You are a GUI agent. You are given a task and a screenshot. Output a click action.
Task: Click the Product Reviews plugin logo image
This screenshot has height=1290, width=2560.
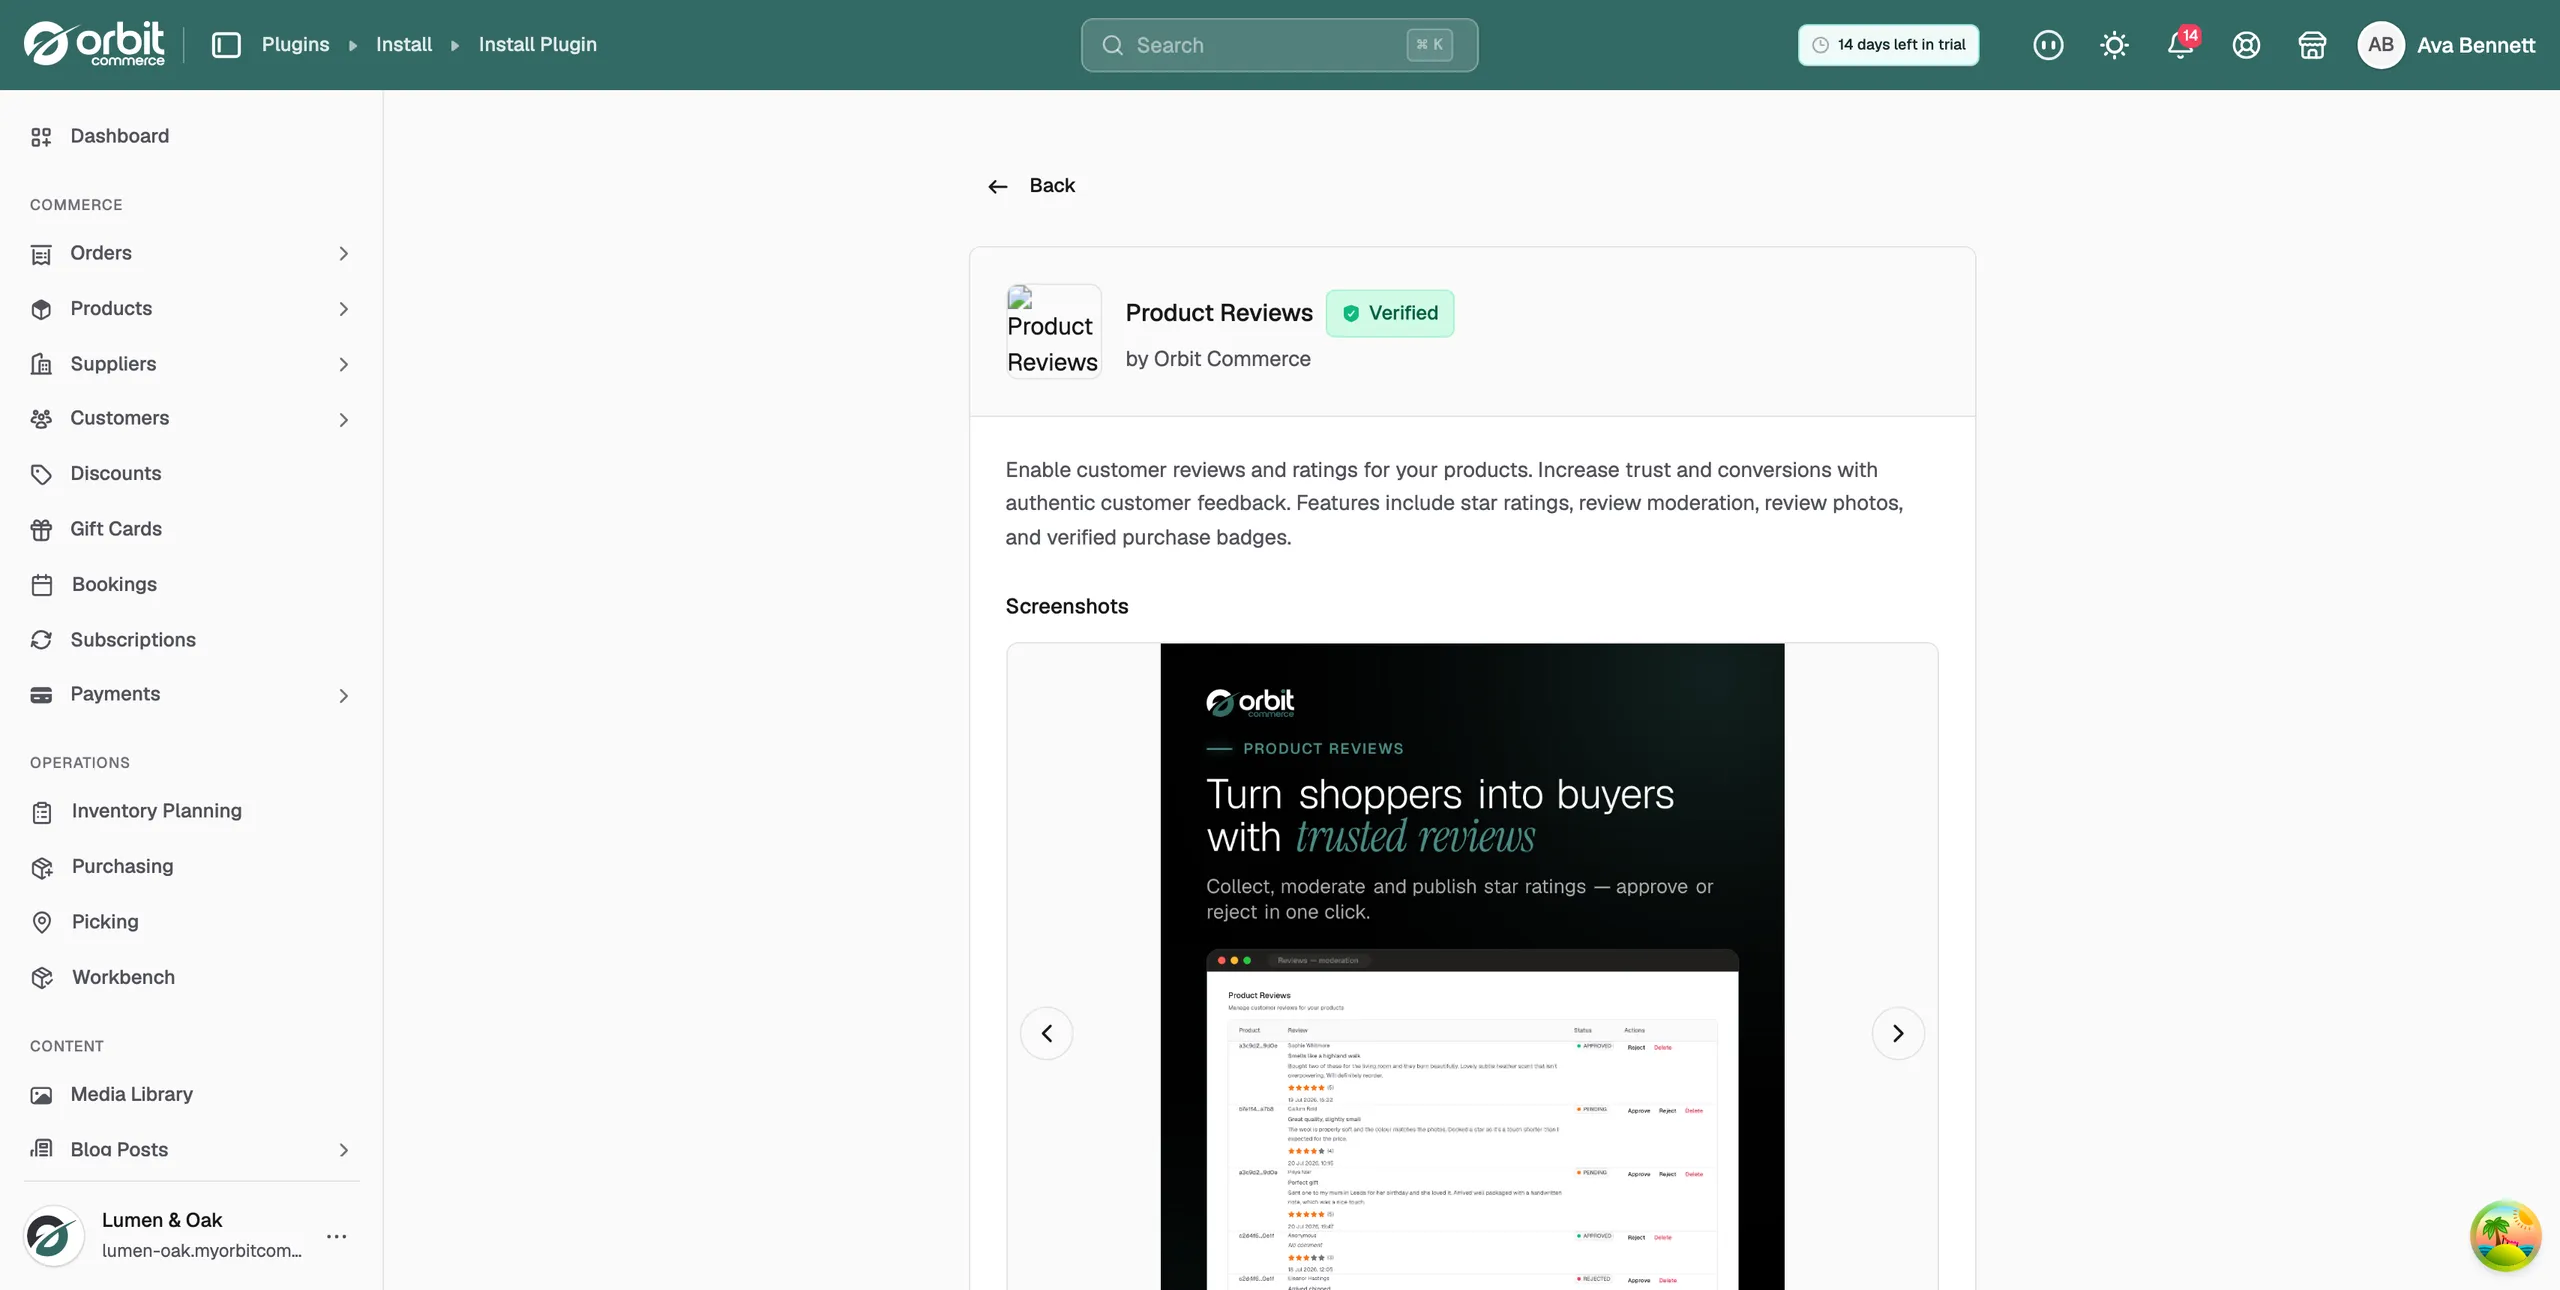[1053, 331]
